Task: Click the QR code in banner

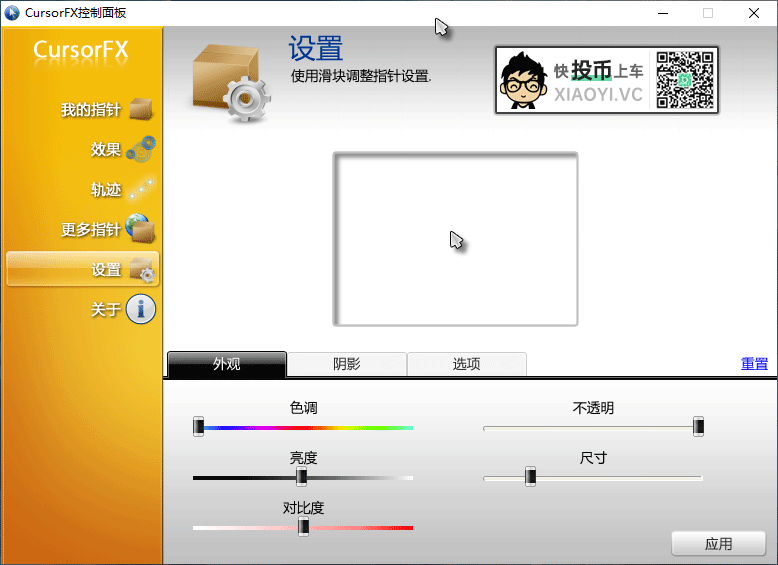Action: point(685,80)
